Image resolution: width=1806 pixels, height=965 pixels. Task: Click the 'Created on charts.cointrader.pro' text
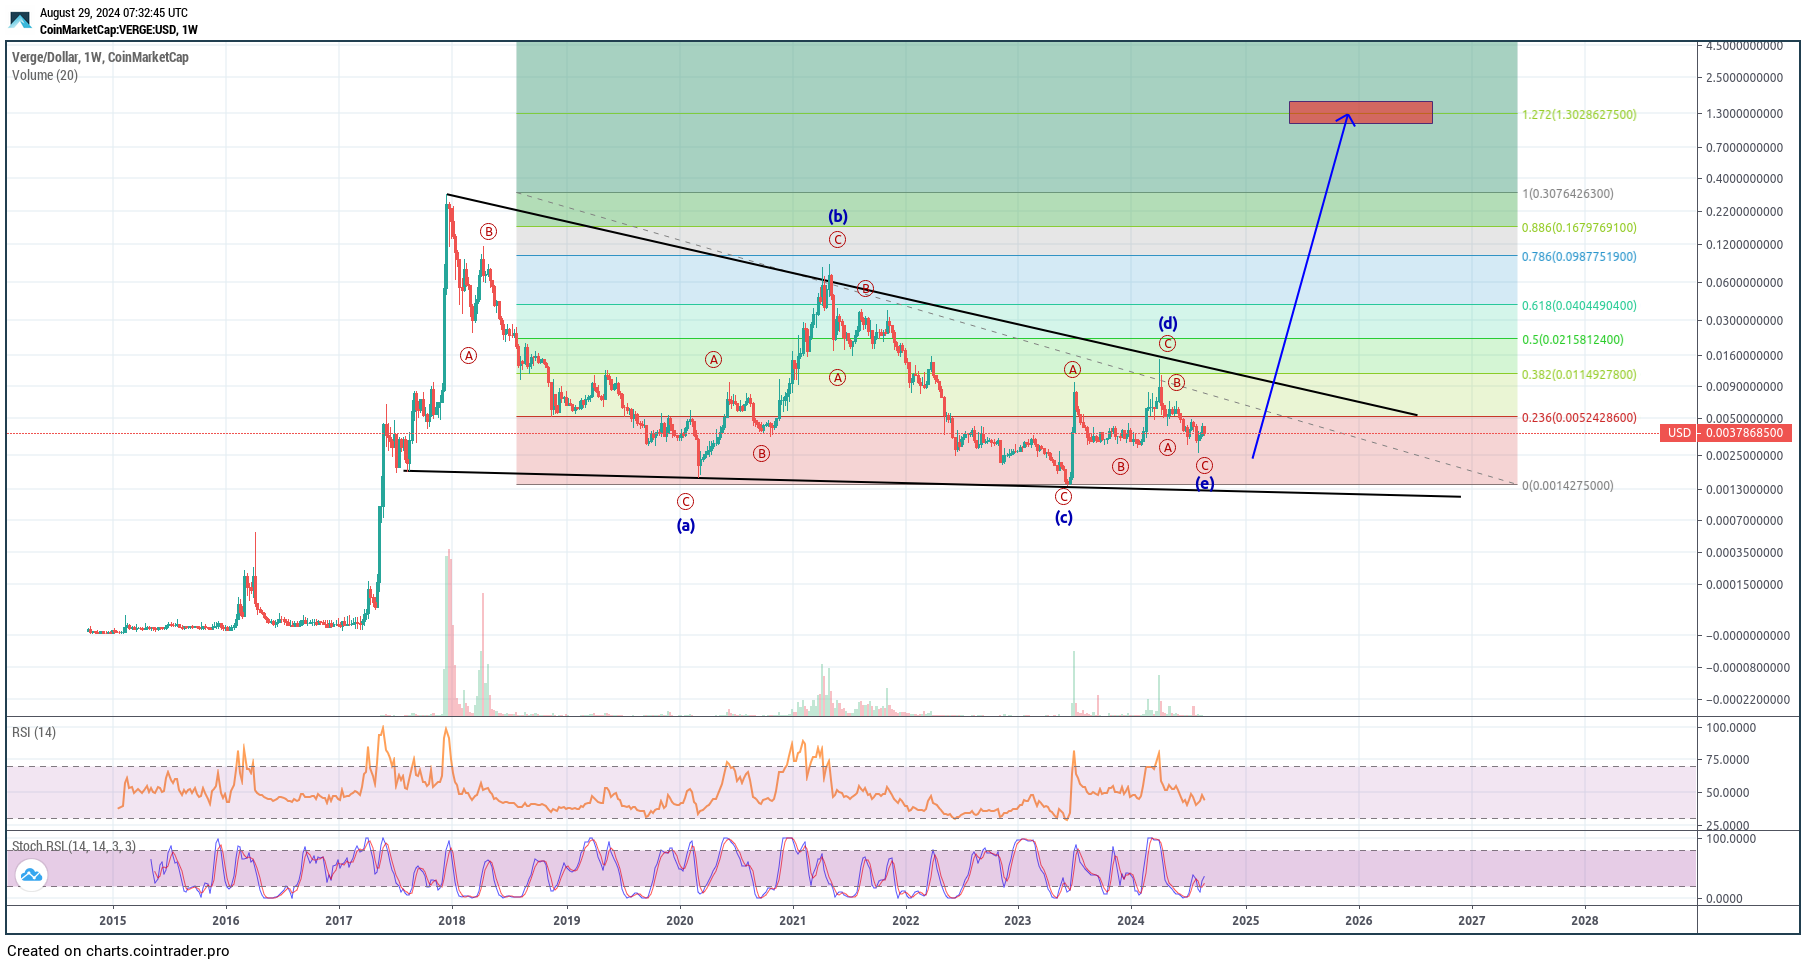coord(118,951)
